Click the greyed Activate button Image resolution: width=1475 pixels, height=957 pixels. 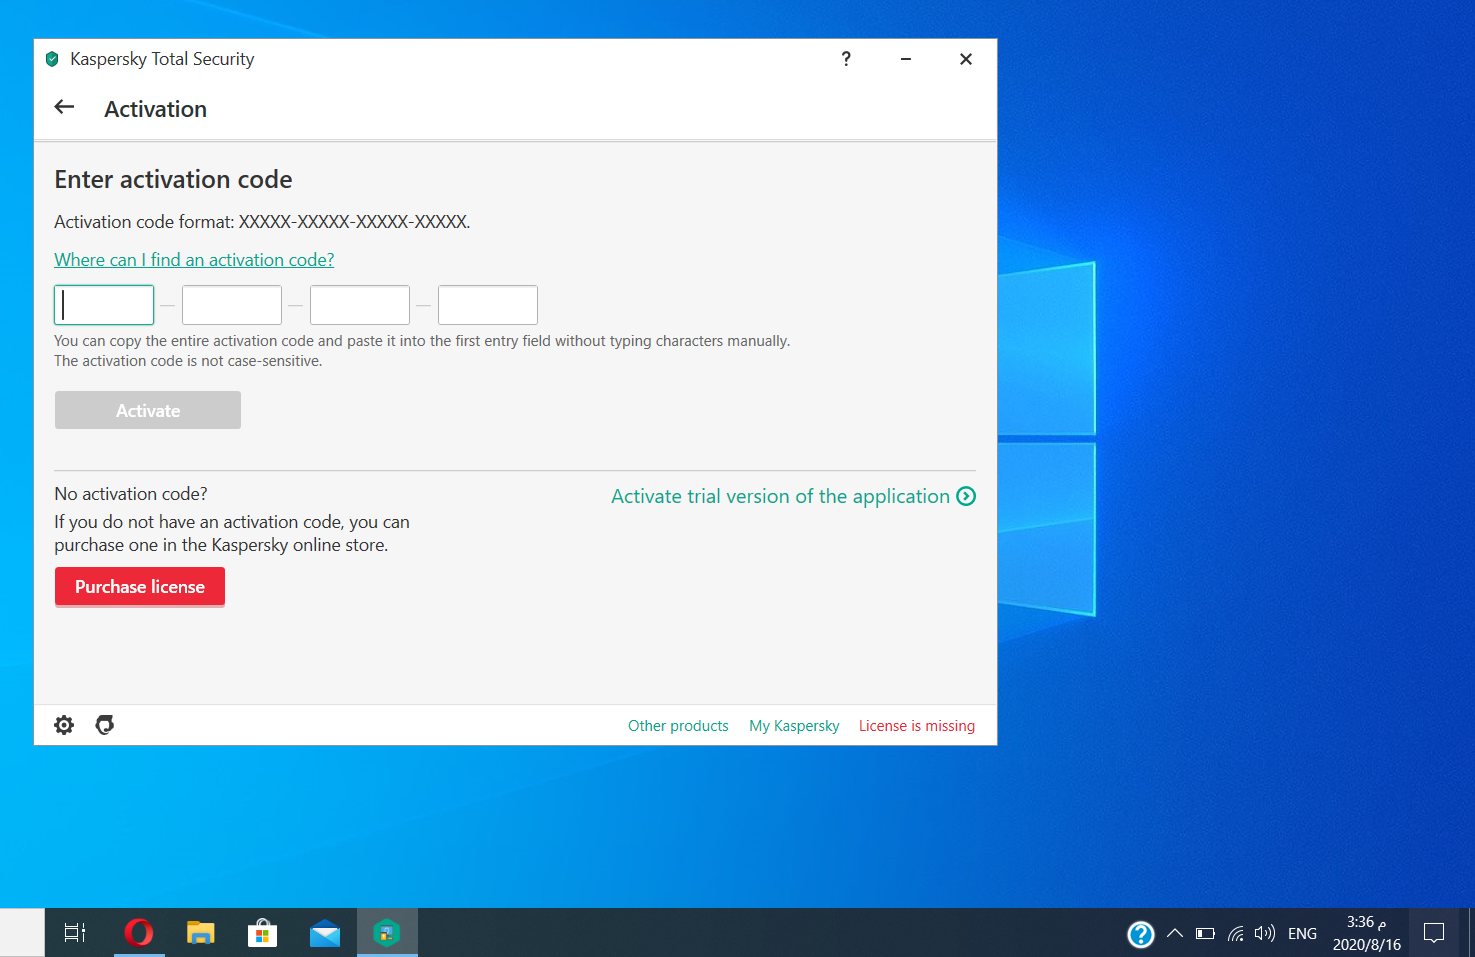coord(148,410)
